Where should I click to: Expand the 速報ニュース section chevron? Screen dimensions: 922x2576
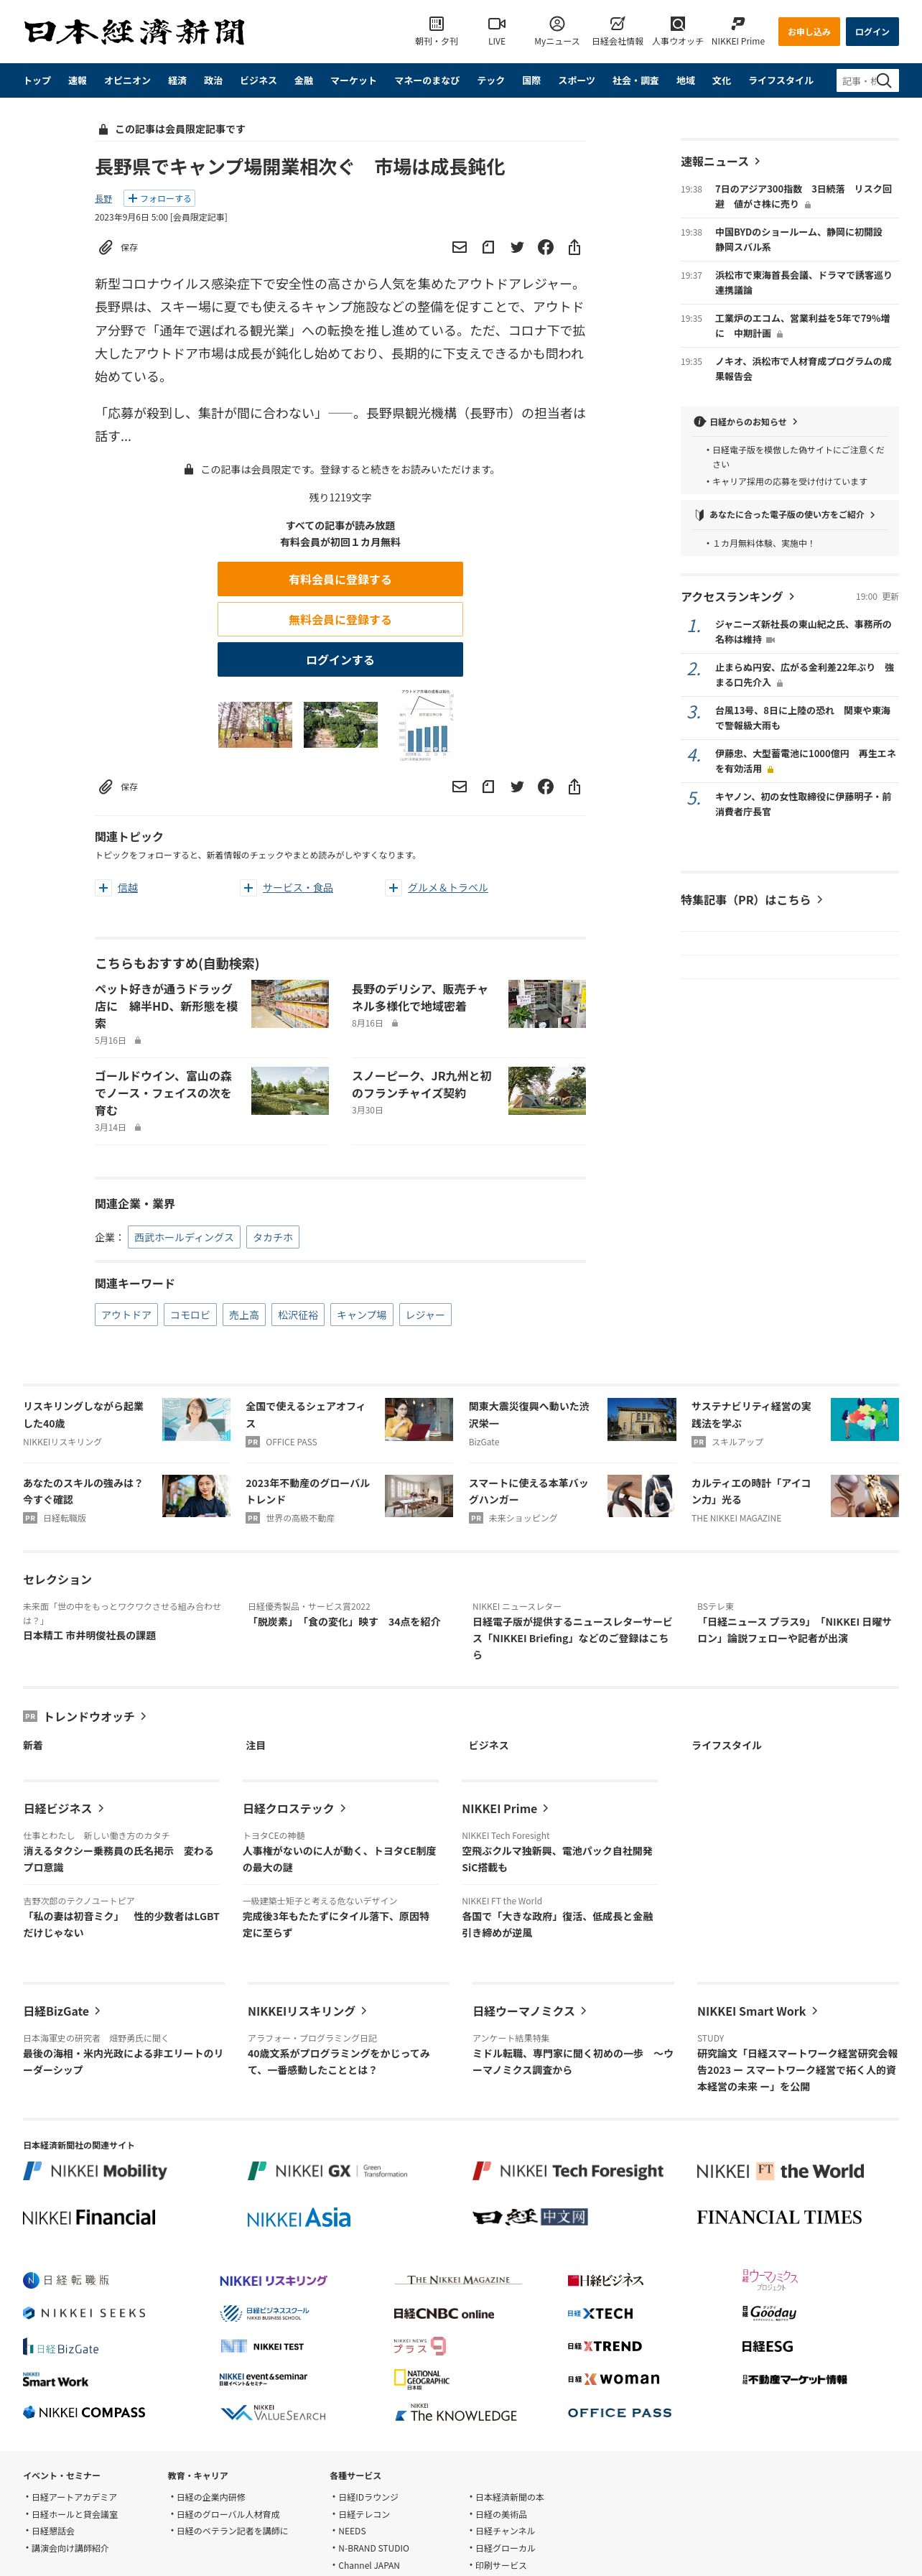[x=757, y=161]
